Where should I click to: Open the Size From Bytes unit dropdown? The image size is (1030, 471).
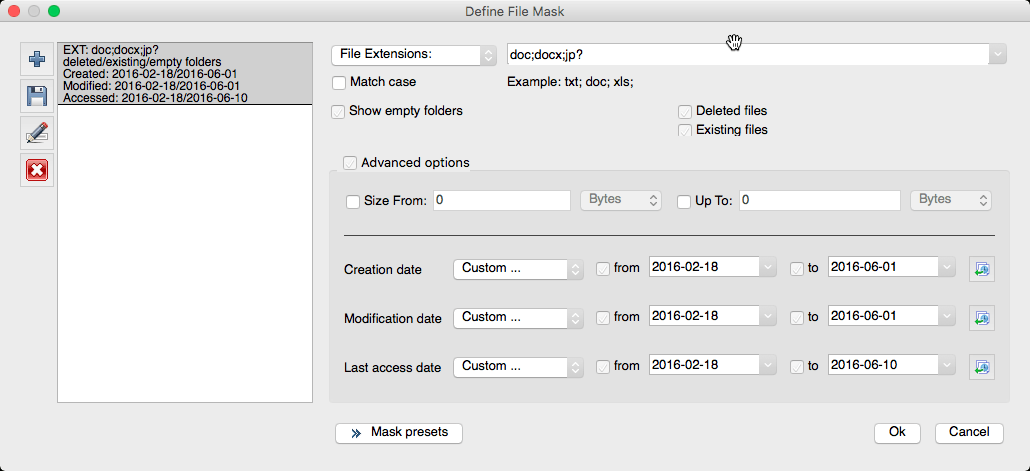(621, 200)
